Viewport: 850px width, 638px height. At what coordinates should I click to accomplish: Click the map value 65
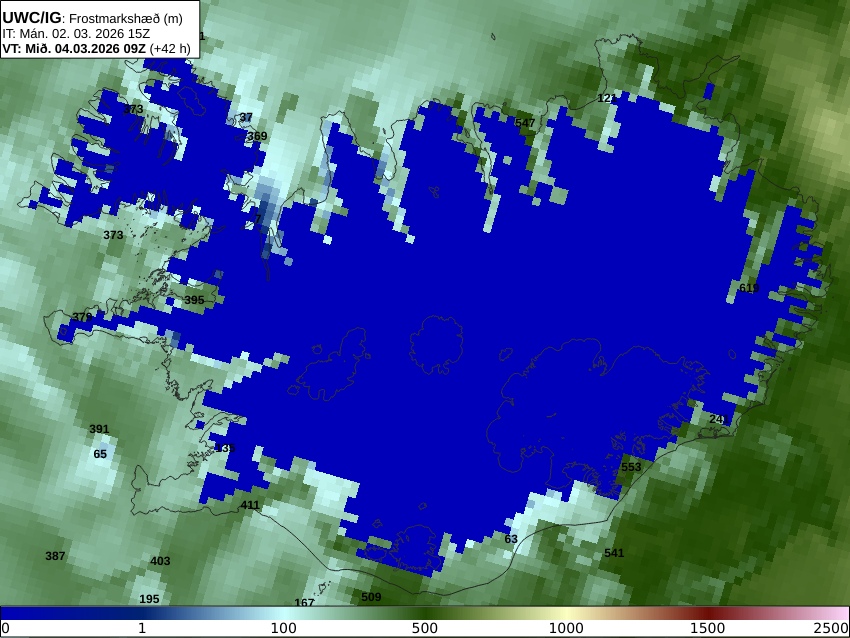point(100,454)
